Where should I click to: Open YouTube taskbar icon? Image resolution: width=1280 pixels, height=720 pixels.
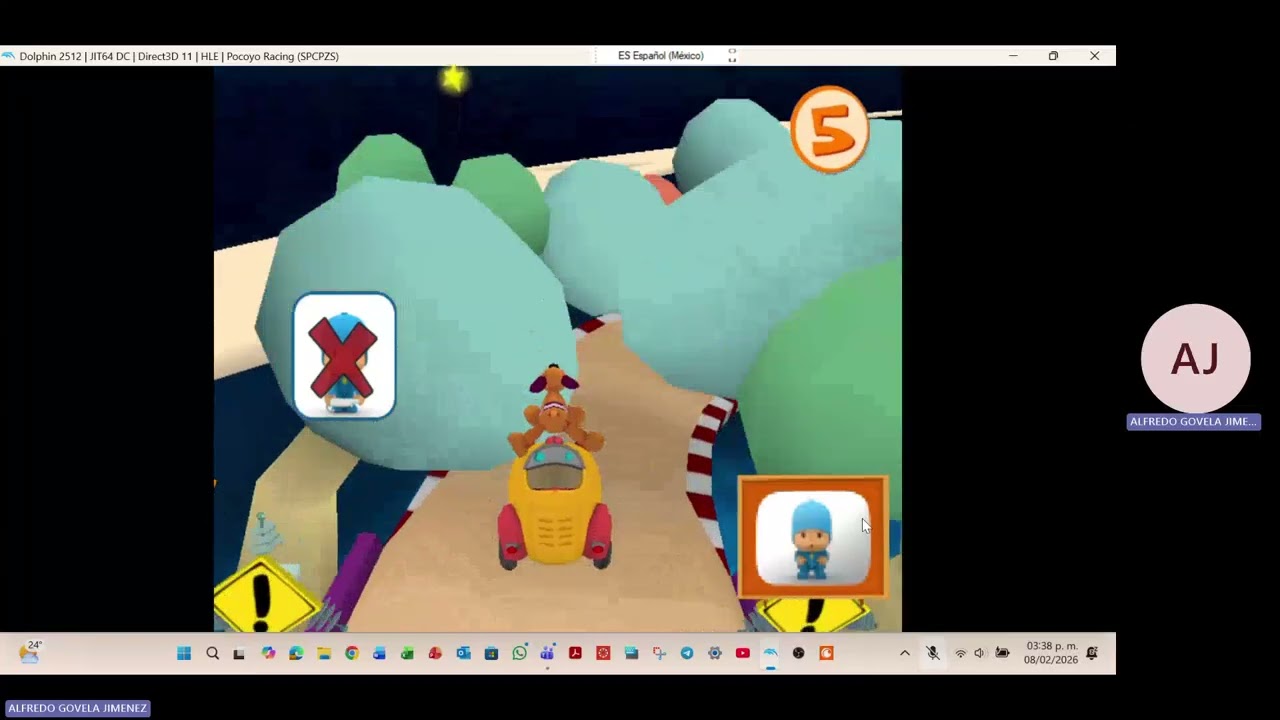742,653
